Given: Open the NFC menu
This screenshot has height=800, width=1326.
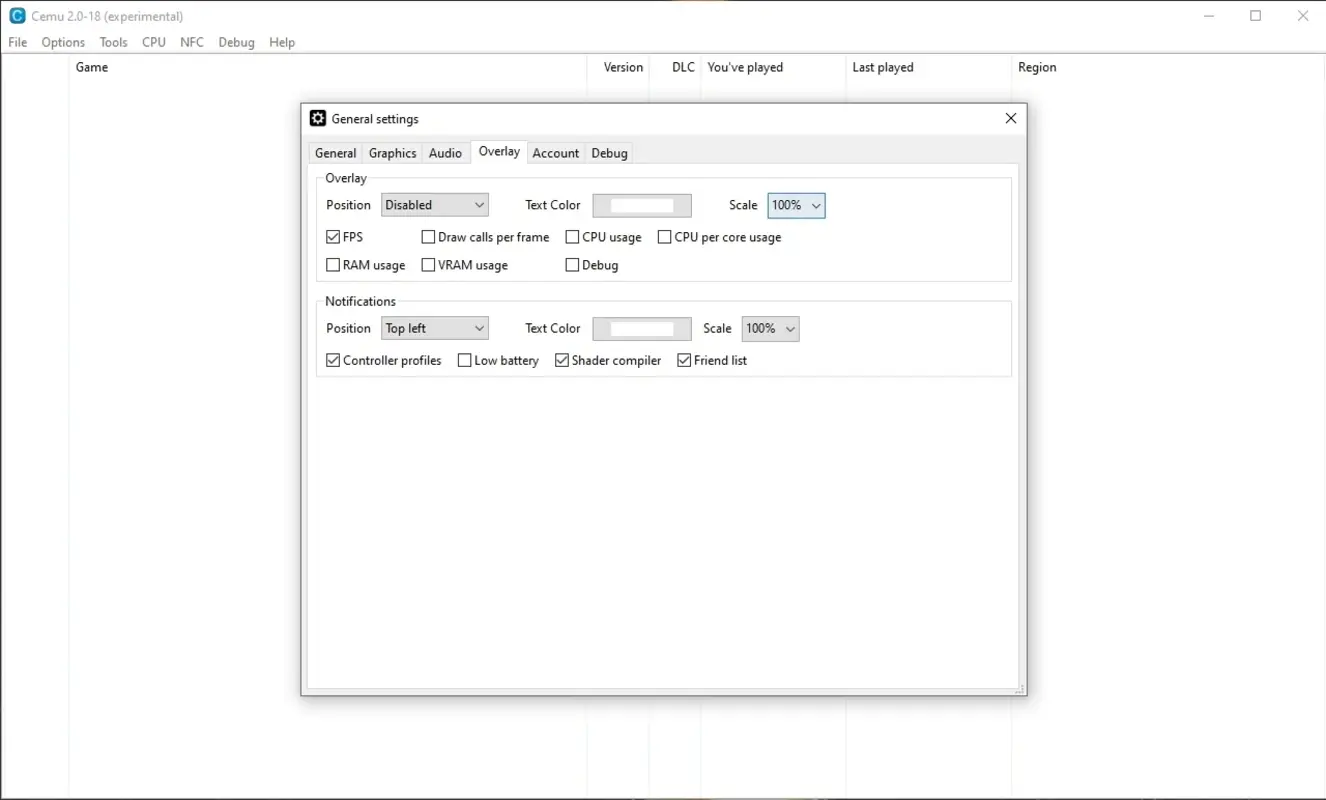Looking at the screenshot, I should (x=192, y=42).
